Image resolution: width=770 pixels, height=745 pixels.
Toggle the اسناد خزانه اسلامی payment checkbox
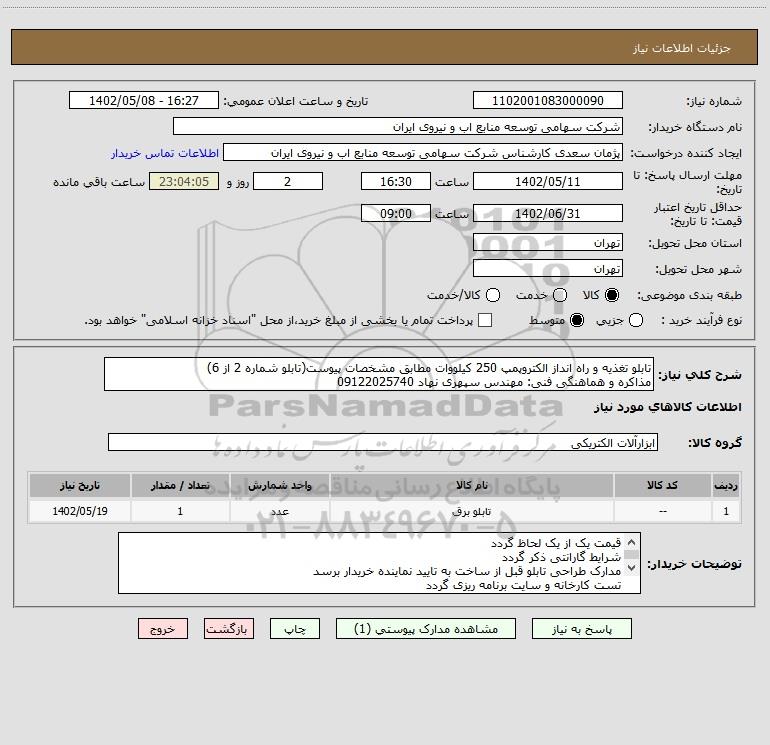(x=485, y=320)
